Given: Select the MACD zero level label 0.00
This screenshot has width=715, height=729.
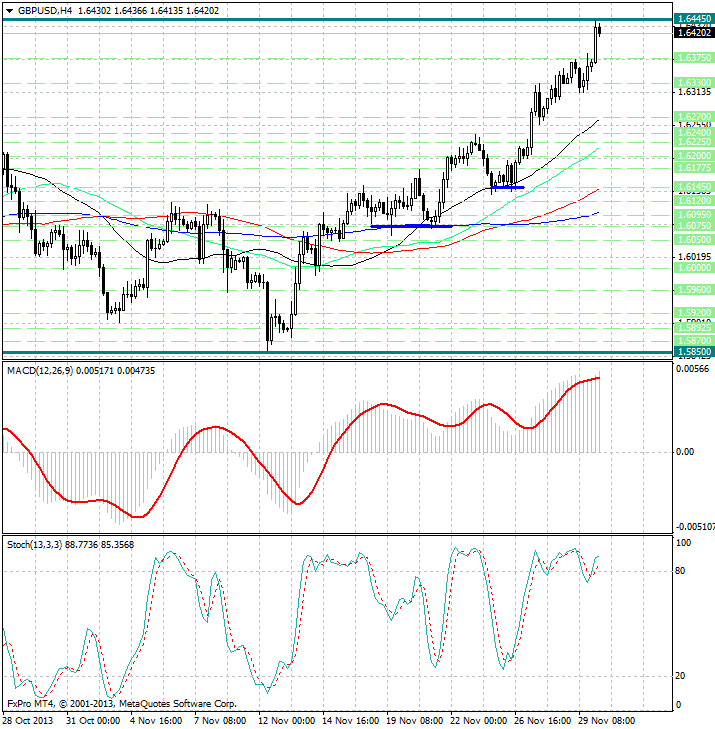Looking at the screenshot, I should click(x=685, y=452).
